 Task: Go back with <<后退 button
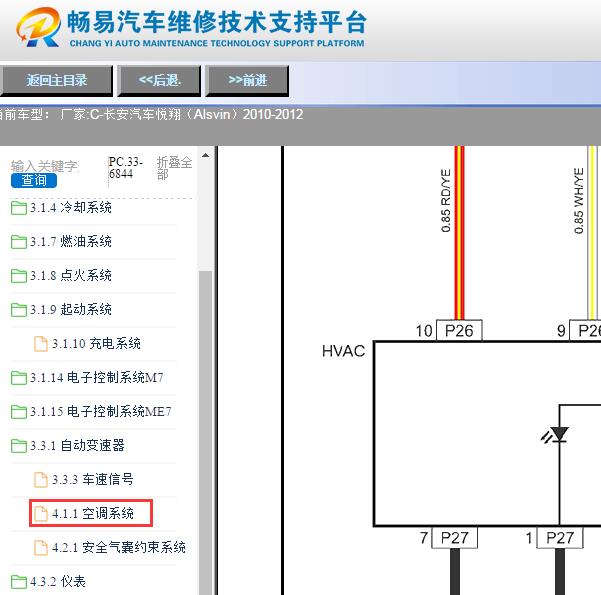(159, 81)
